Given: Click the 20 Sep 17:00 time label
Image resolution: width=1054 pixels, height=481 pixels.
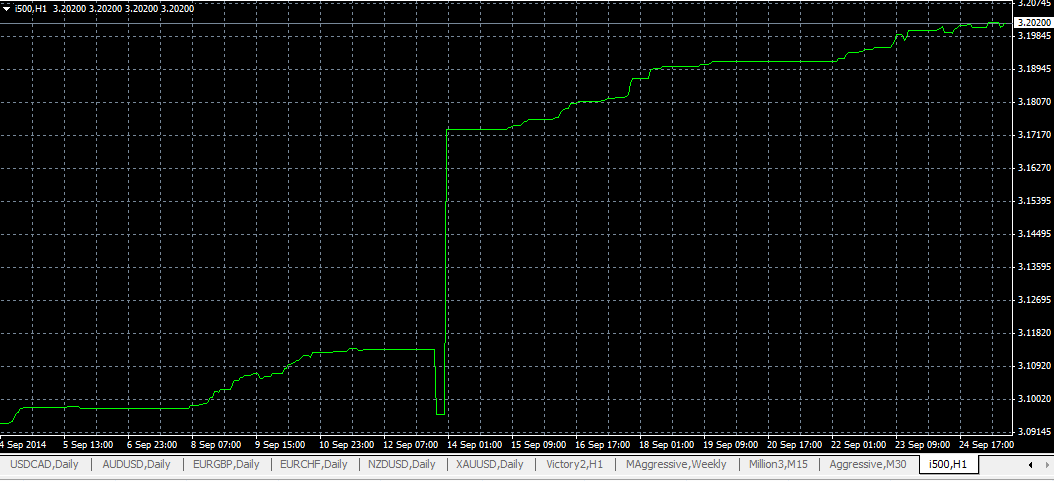Looking at the screenshot, I should point(794,445).
